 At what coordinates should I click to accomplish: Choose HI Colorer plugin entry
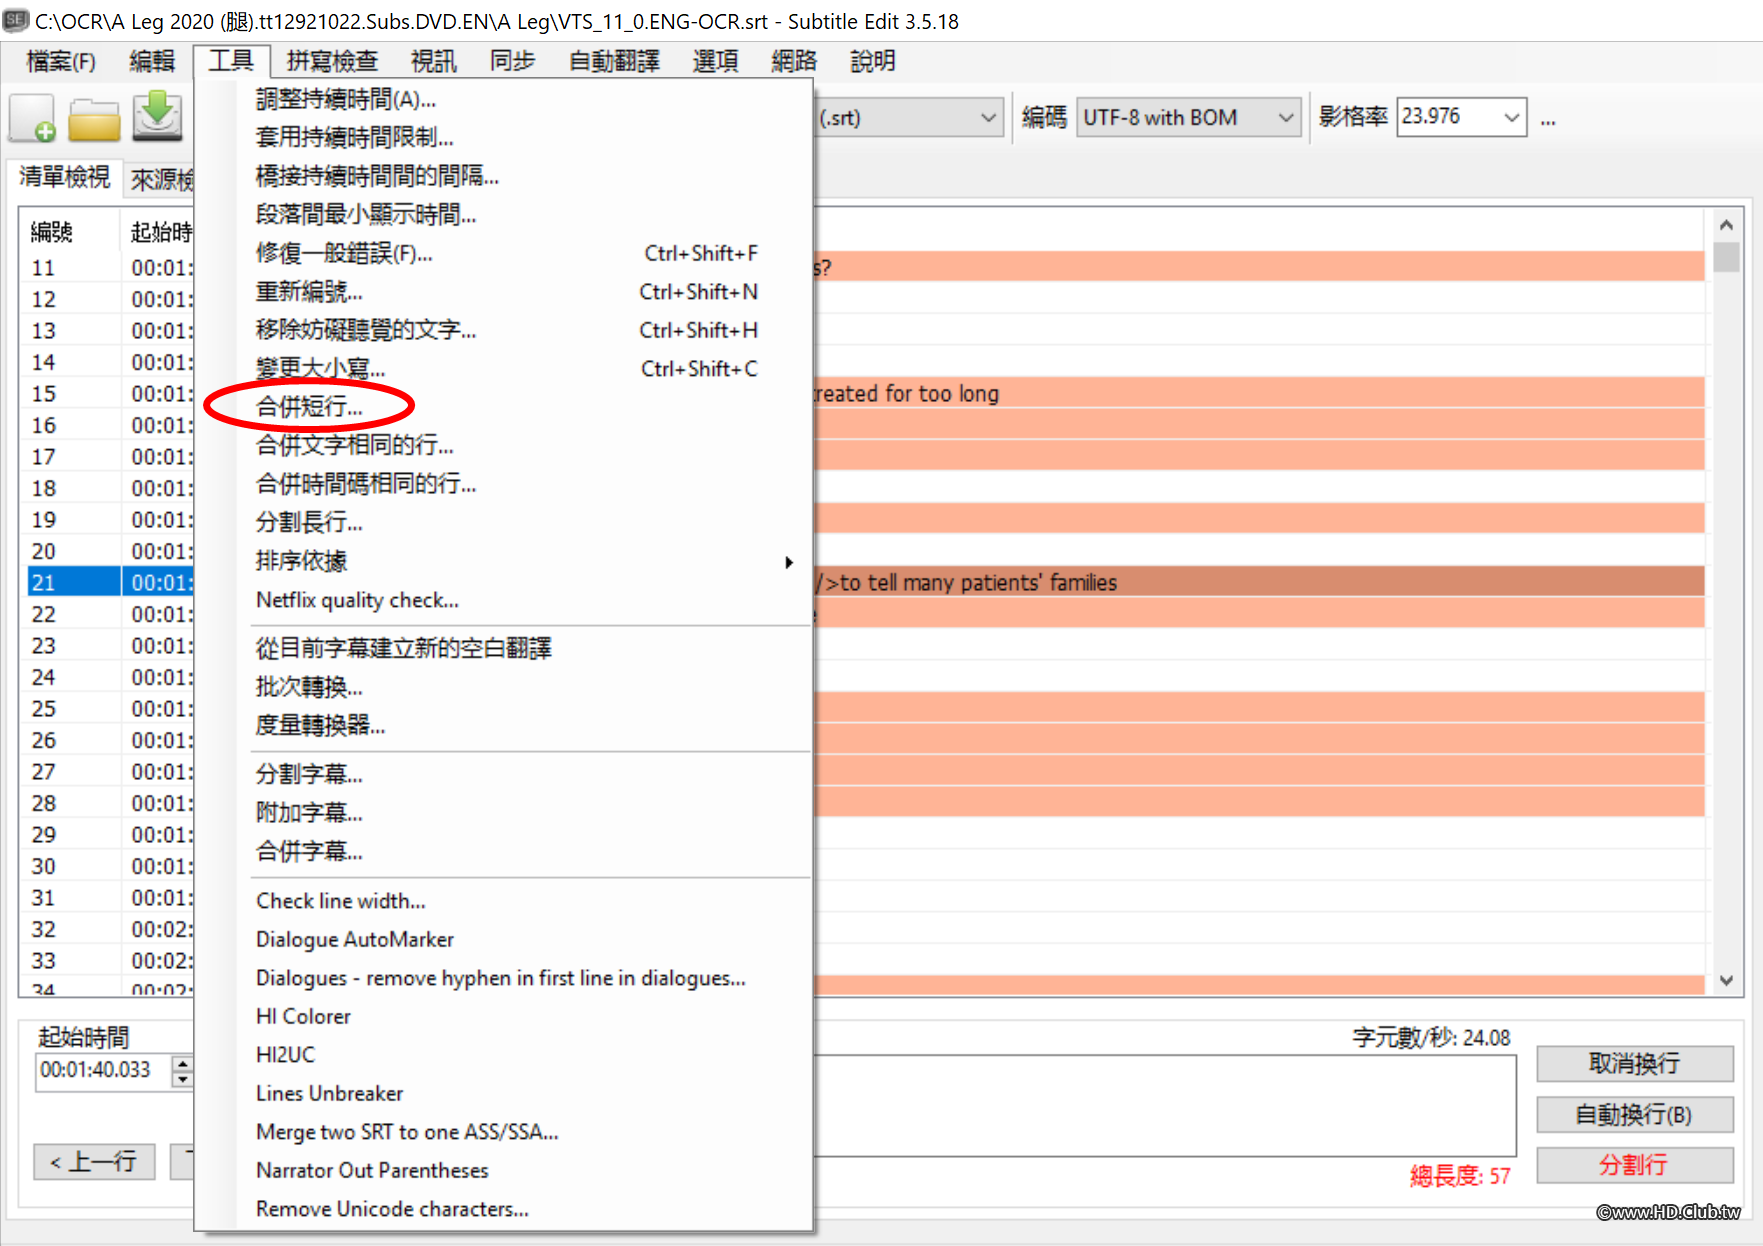pyautogui.click(x=505, y=1016)
